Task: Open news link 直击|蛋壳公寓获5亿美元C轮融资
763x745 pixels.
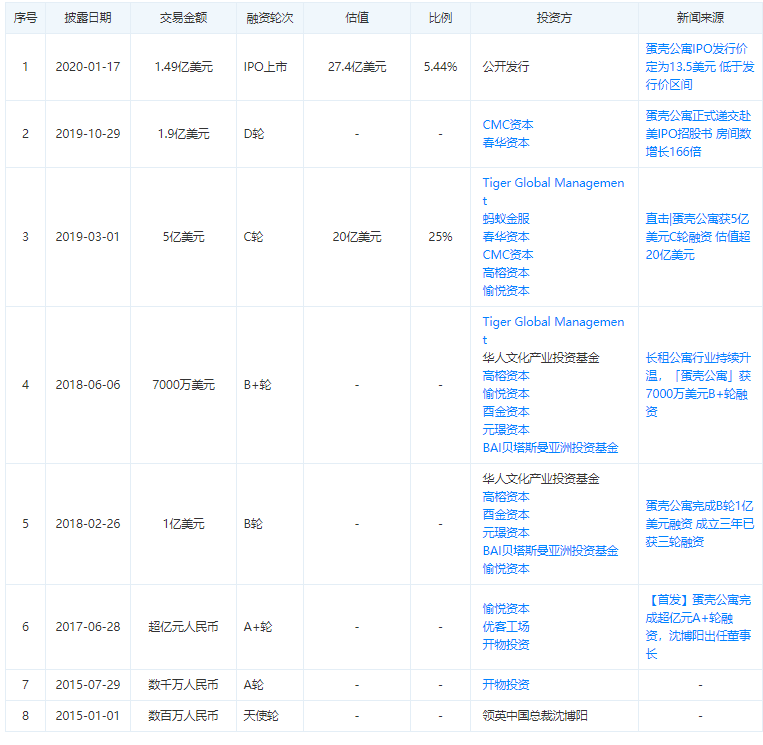Action: [697, 236]
